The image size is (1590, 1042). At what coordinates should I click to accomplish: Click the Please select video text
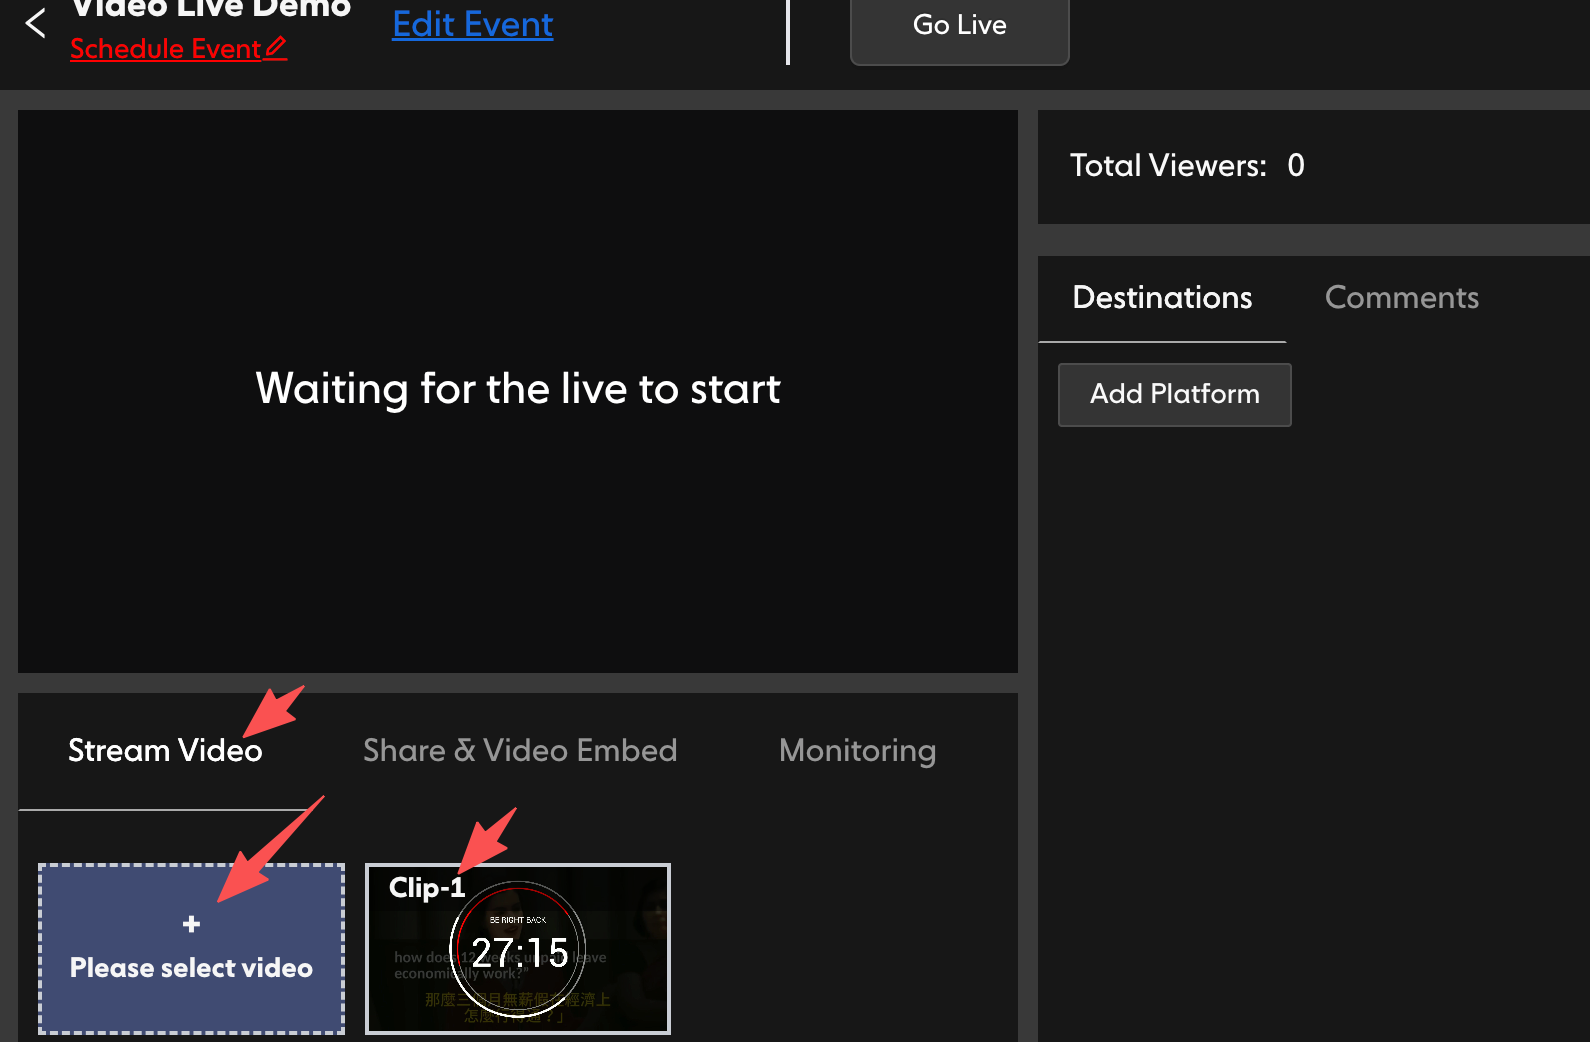pos(191,968)
